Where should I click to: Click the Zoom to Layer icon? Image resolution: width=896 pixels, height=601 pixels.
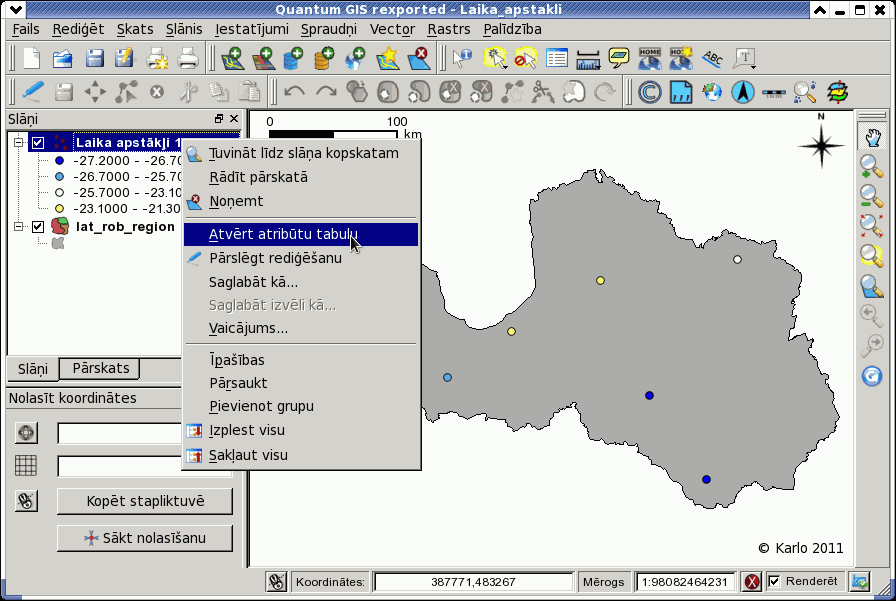coord(872,286)
